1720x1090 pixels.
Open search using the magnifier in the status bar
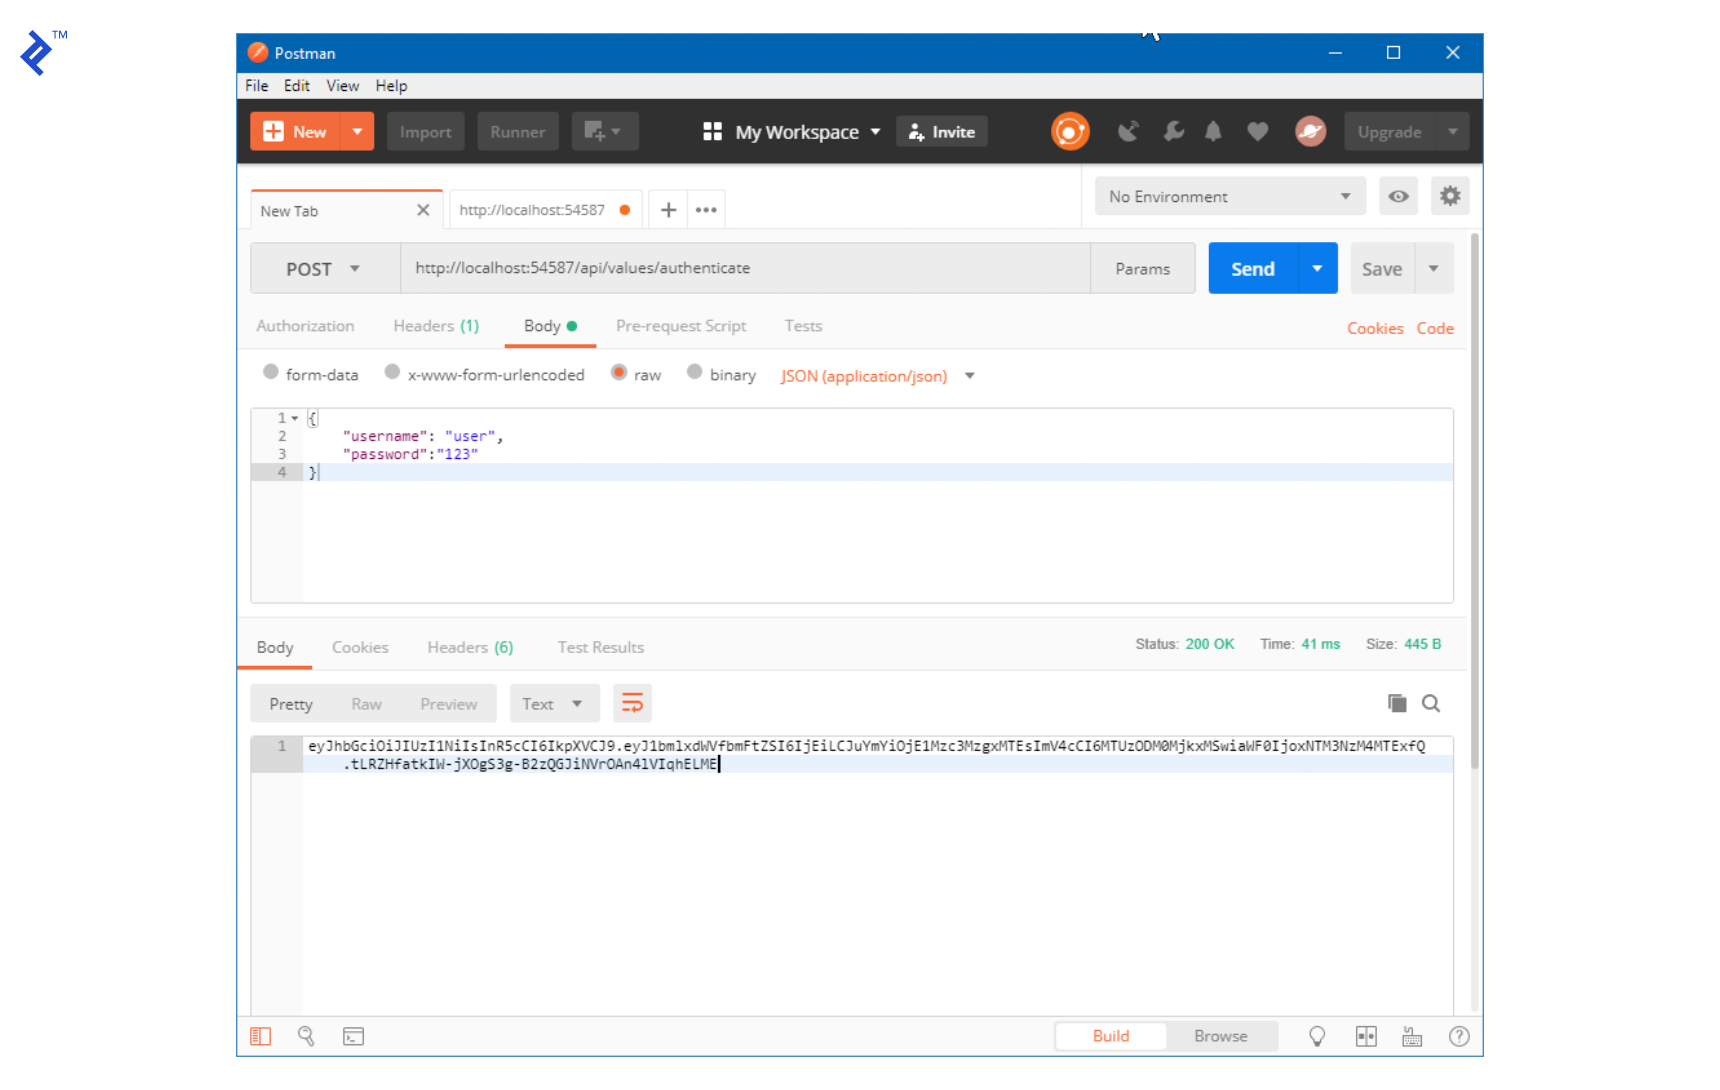tap(307, 1036)
